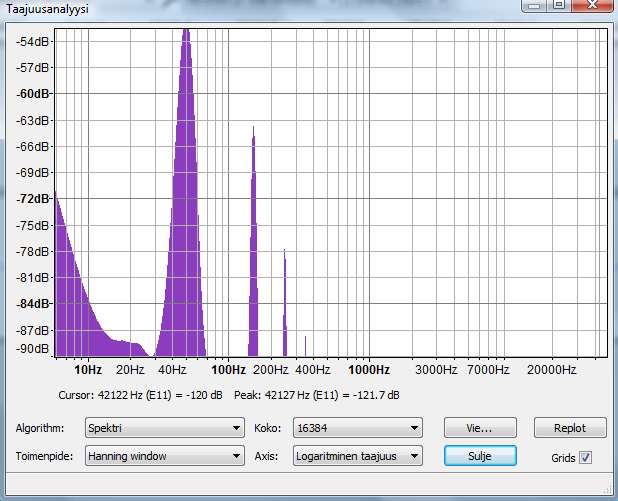Click the 20Hz frequency axis label
This screenshot has width=618, height=501.
(130, 370)
